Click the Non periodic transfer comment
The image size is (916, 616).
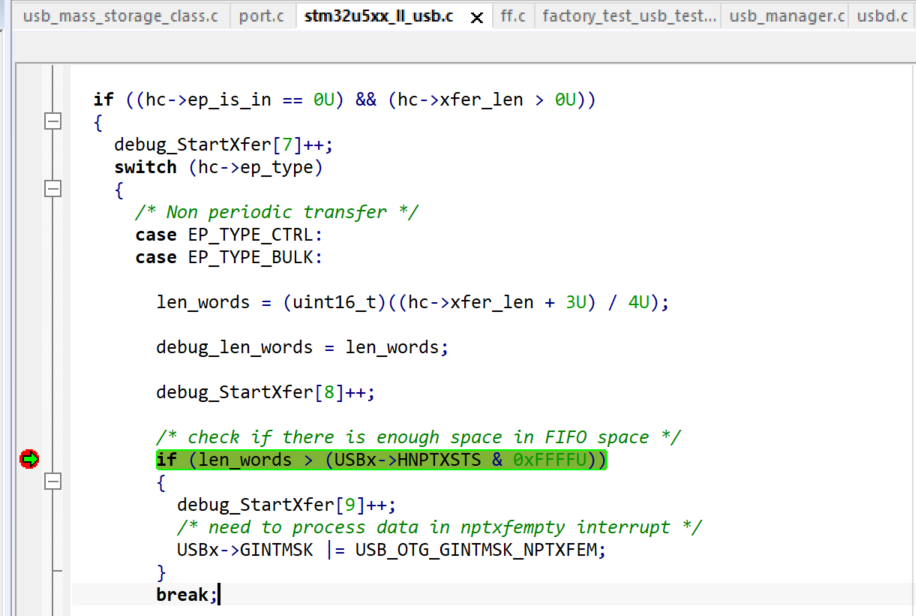(275, 211)
